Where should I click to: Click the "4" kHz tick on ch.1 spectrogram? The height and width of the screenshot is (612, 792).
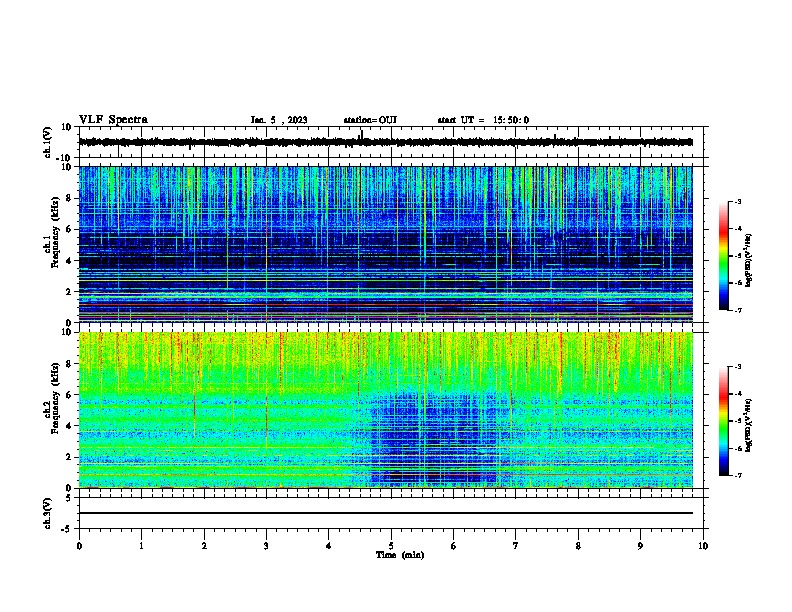[69, 261]
